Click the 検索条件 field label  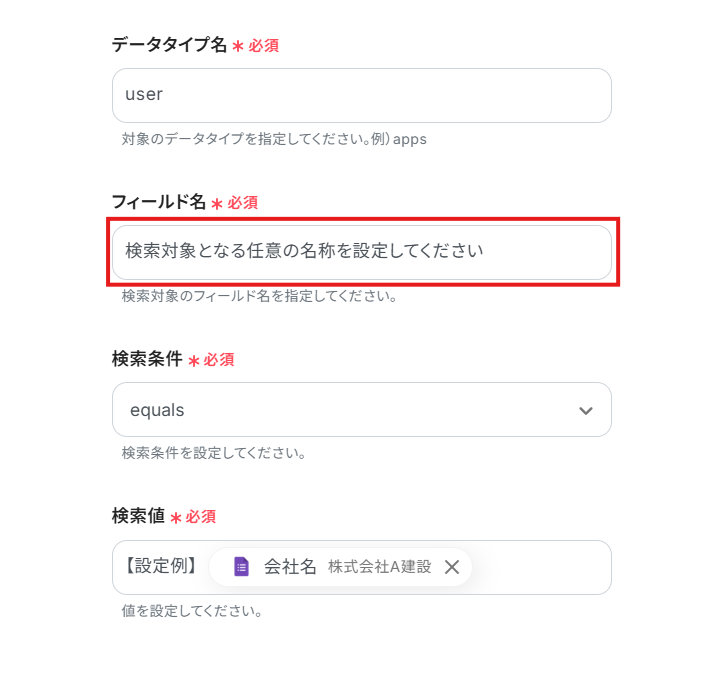point(147,359)
